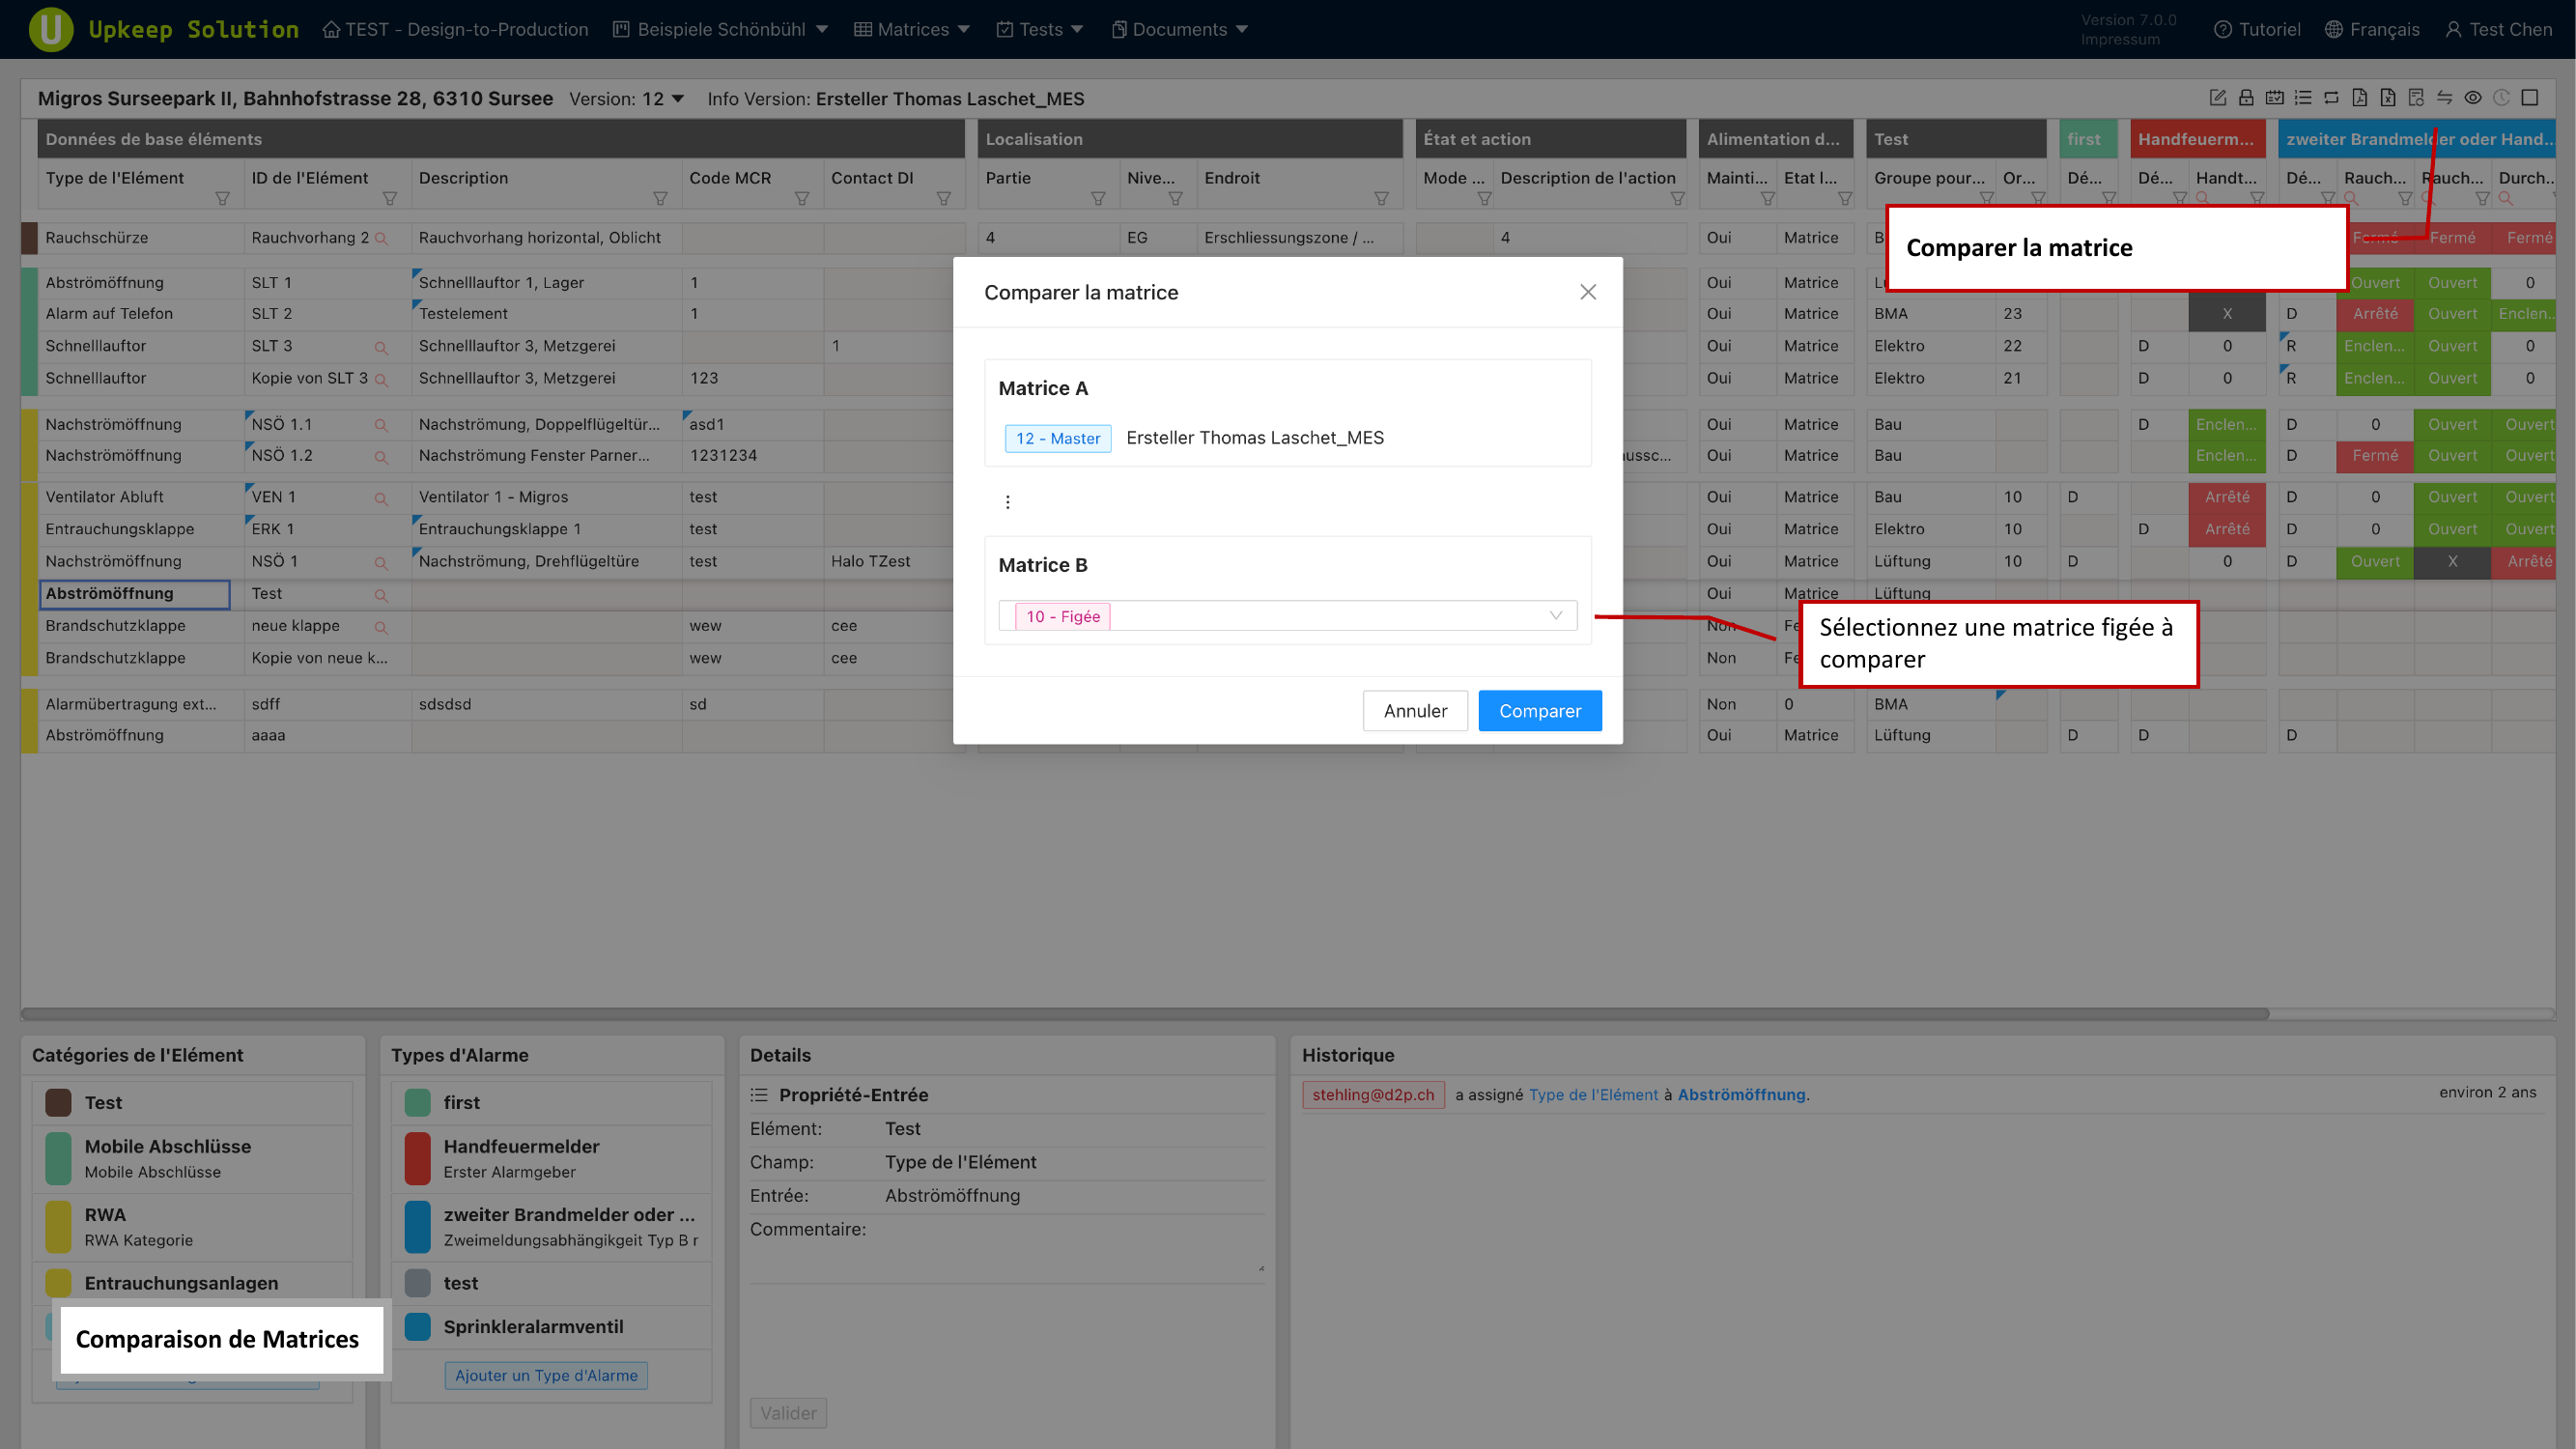The width and height of the screenshot is (2576, 1449).
Task: Click the calendar checklist icon
Action: pos(2274,97)
